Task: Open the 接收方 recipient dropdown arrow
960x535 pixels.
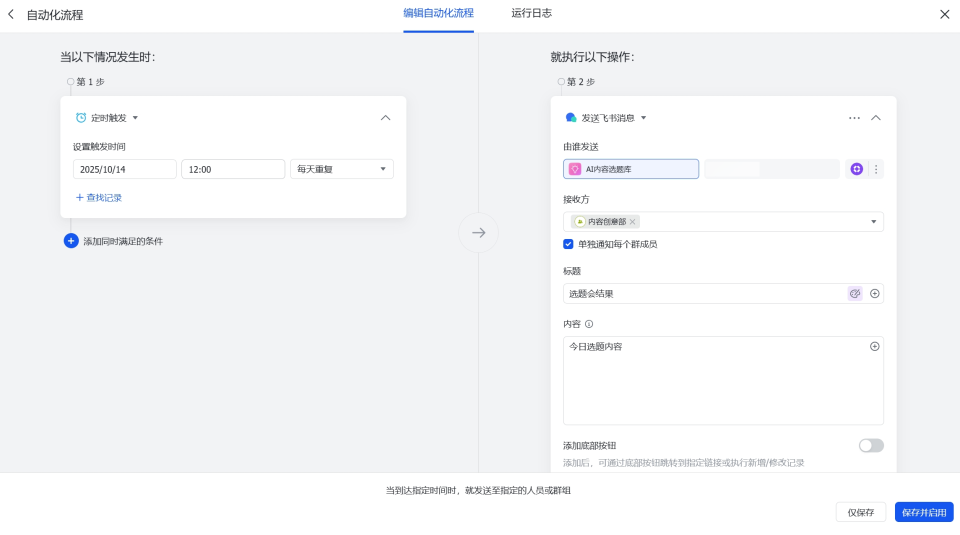Action: pyautogui.click(x=873, y=222)
